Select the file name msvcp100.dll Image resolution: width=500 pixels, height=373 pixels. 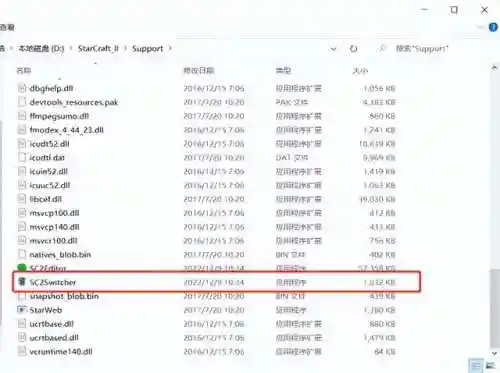coord(54,213)
